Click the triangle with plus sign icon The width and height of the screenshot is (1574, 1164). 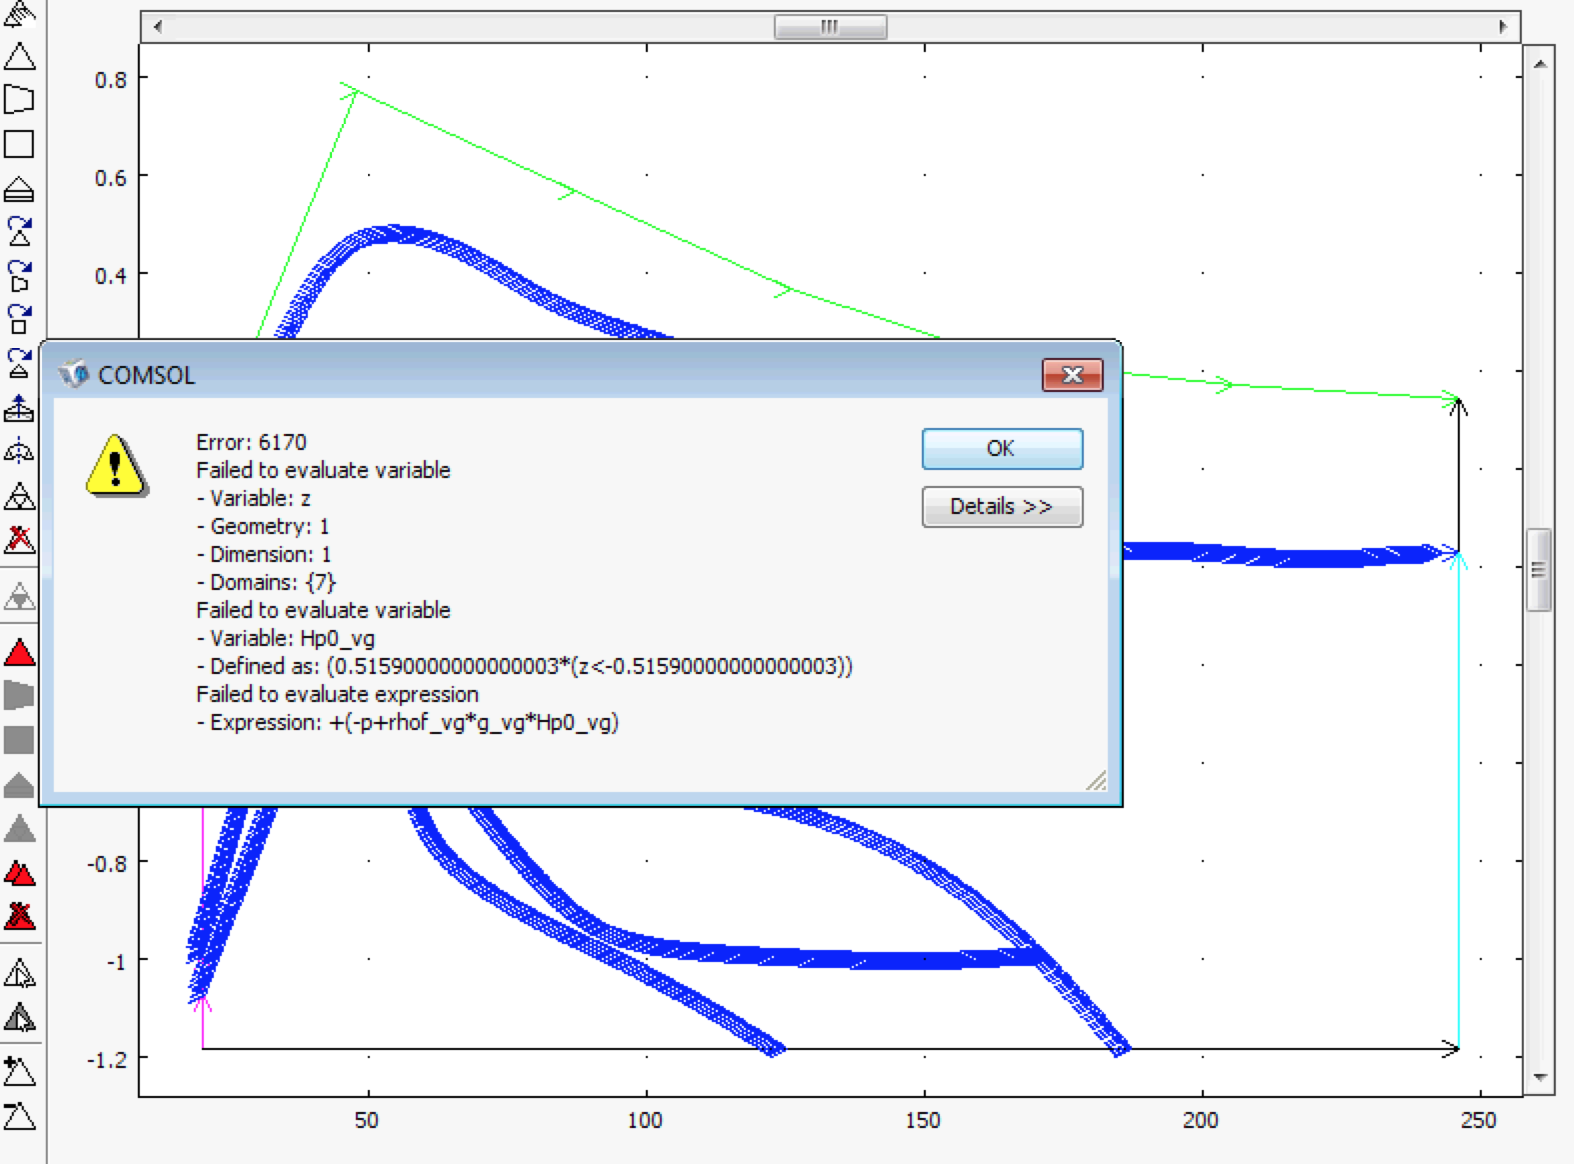point(19,1071)
